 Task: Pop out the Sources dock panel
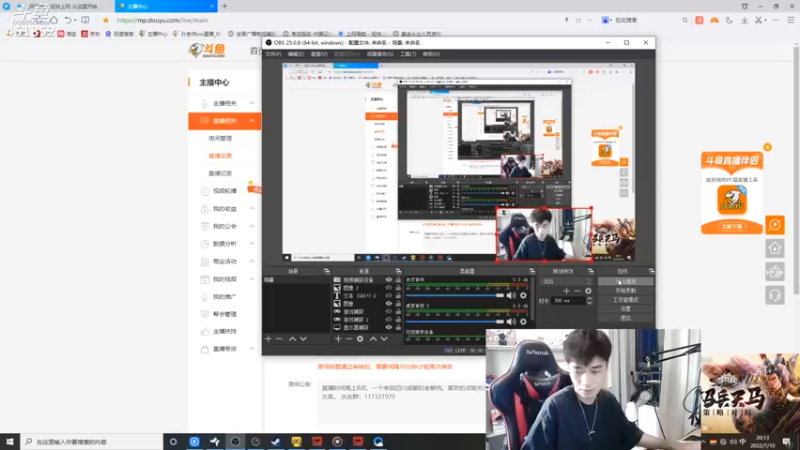point(398,271)
